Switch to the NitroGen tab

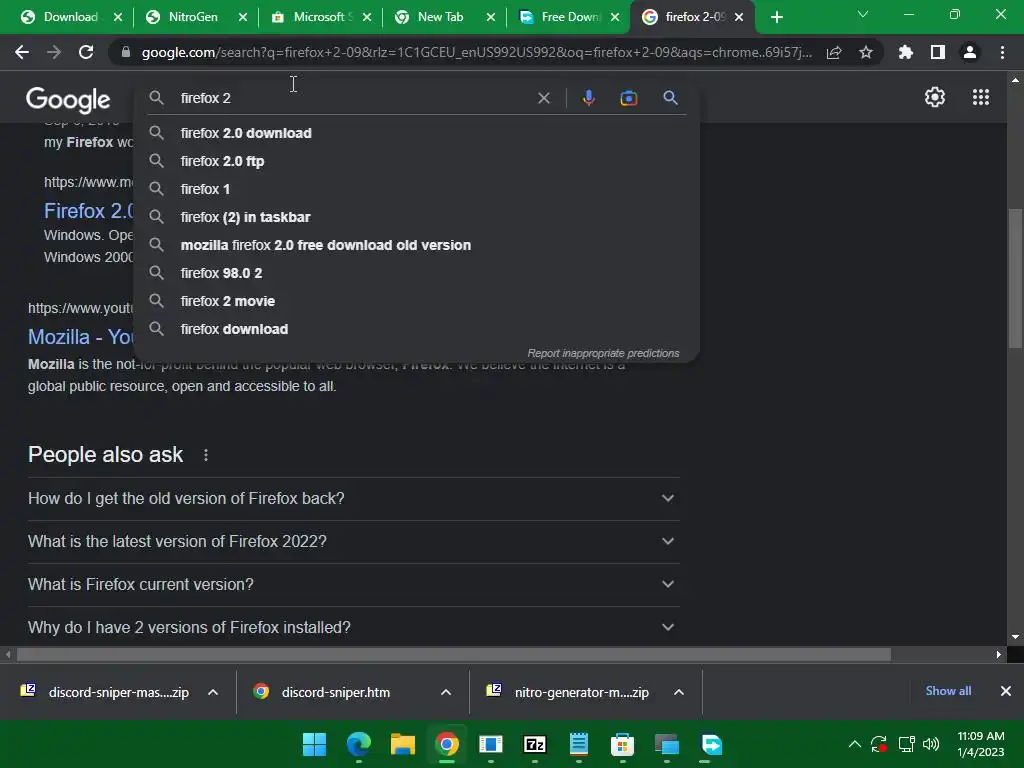[x=193, y=17]
